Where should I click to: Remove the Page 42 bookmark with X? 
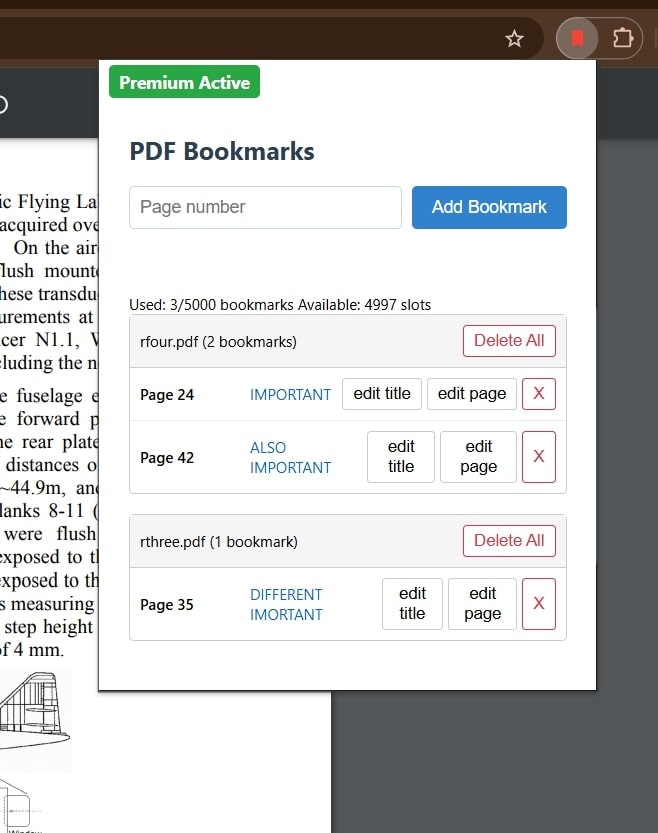(x=539, y=457)
